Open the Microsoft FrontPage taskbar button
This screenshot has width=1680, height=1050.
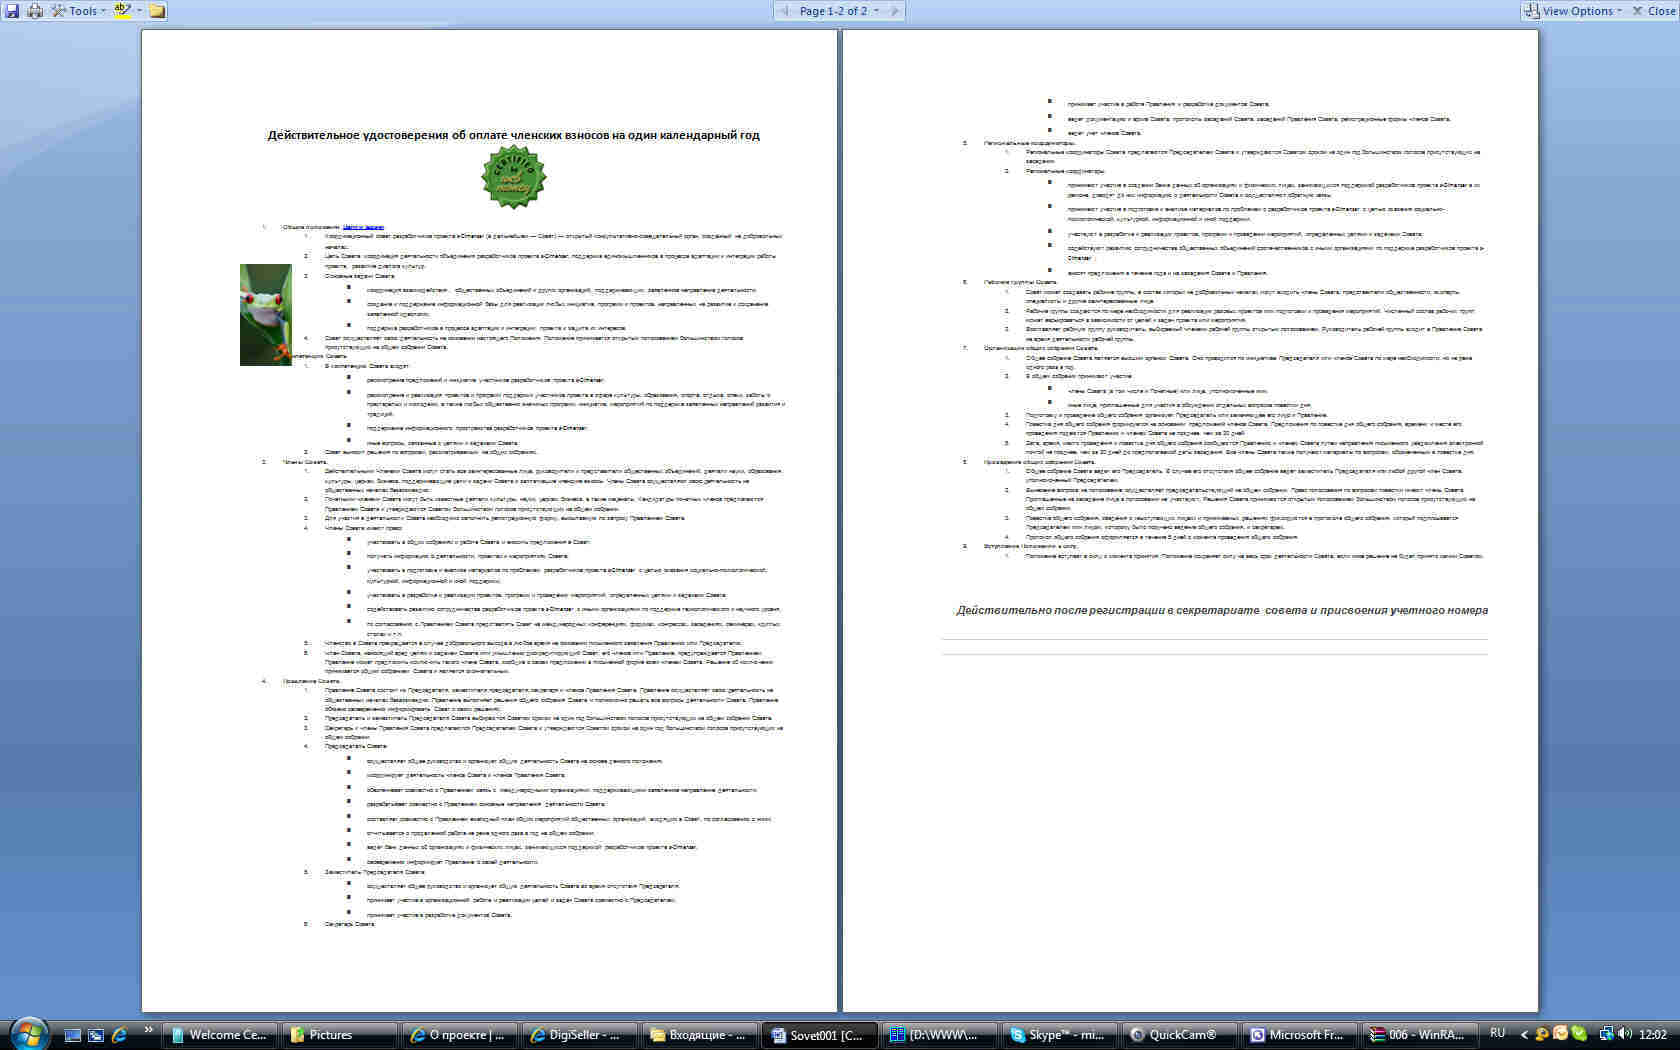pyautogui.click(x=1298, y=1035)
